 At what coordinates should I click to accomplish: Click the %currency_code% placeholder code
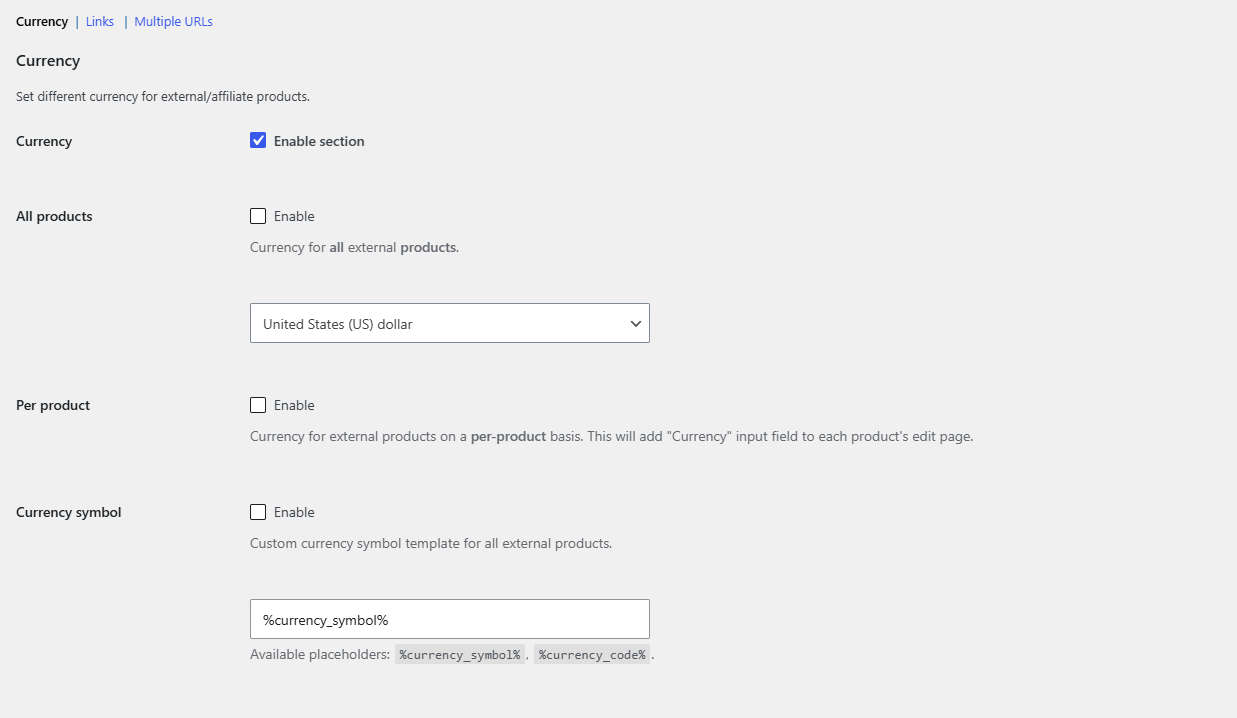coord(592,655)
